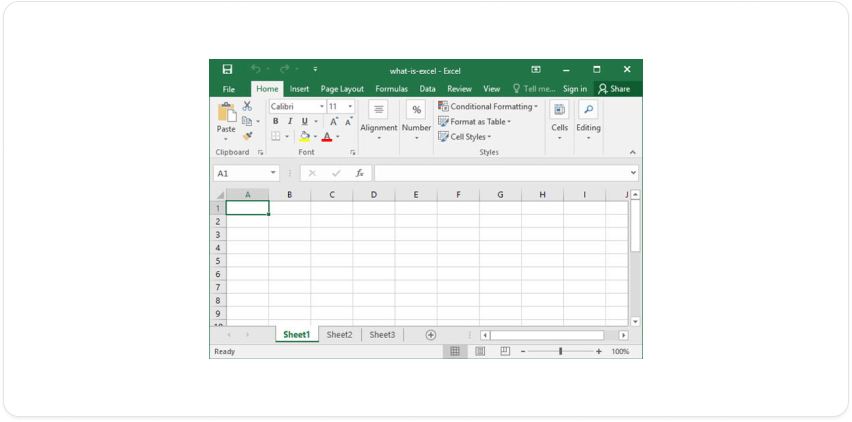Switch to the Review tab
Image resolution: width=852 pixels, height=422 pixels.
(460, 89)
